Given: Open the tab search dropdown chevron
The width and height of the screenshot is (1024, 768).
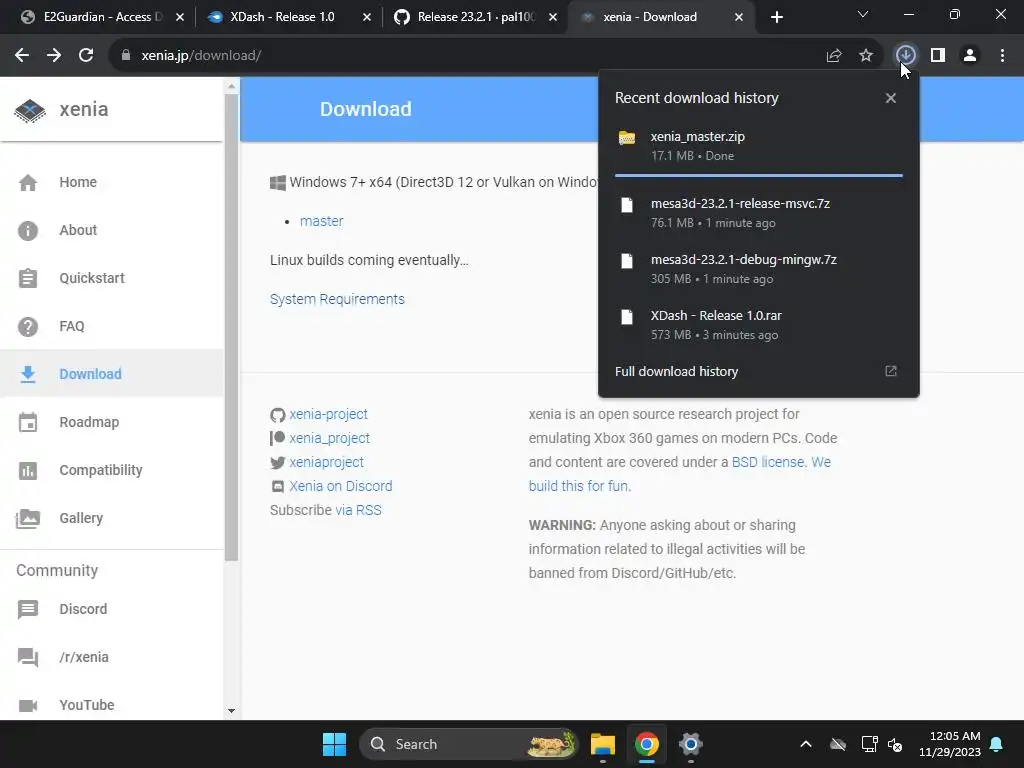Looking at the screenshot, I should (863, 14).
